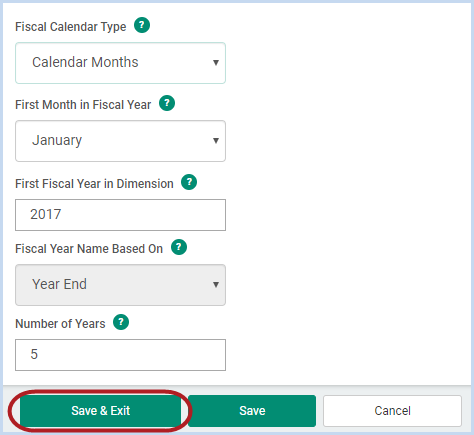This screenshot has height=435, width=474.
Task: Open help for Fiscal Calendar Type
Action: tap(142, 25)
